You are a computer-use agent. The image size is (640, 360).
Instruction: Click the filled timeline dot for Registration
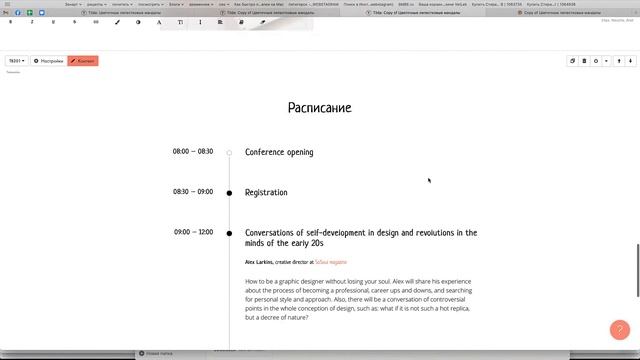[229, 193]
